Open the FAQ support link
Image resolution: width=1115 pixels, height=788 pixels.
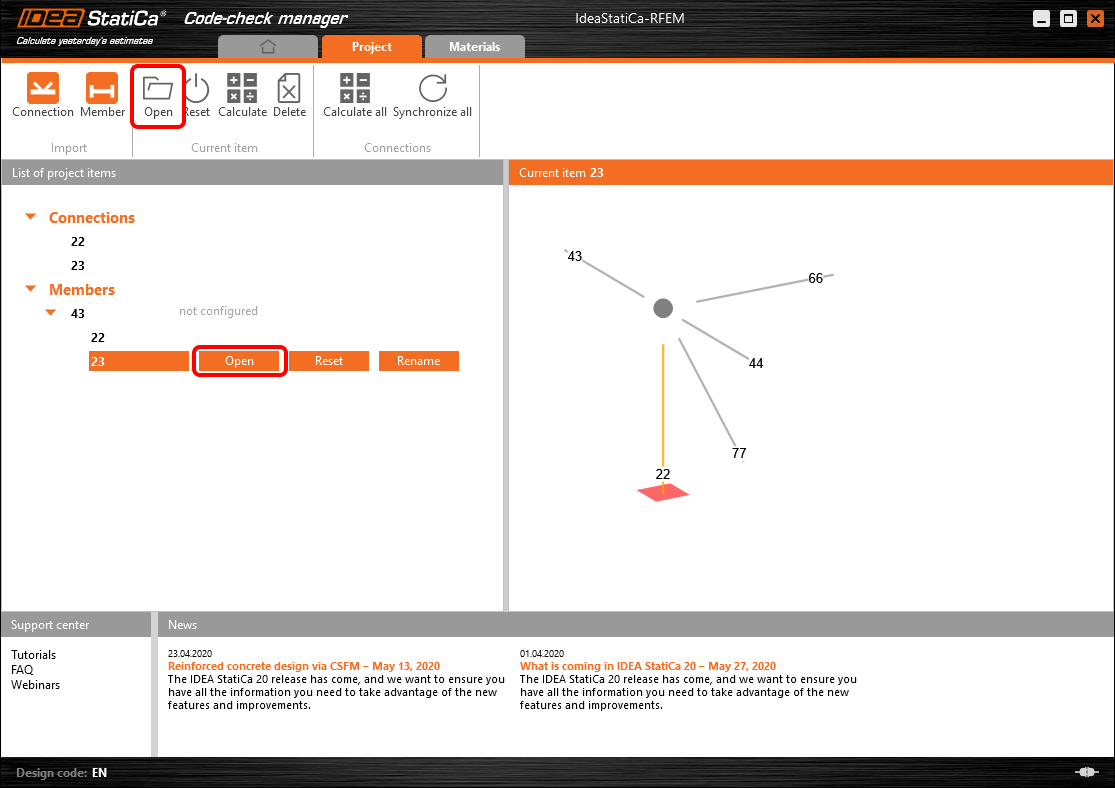click(x=22, y=670)
